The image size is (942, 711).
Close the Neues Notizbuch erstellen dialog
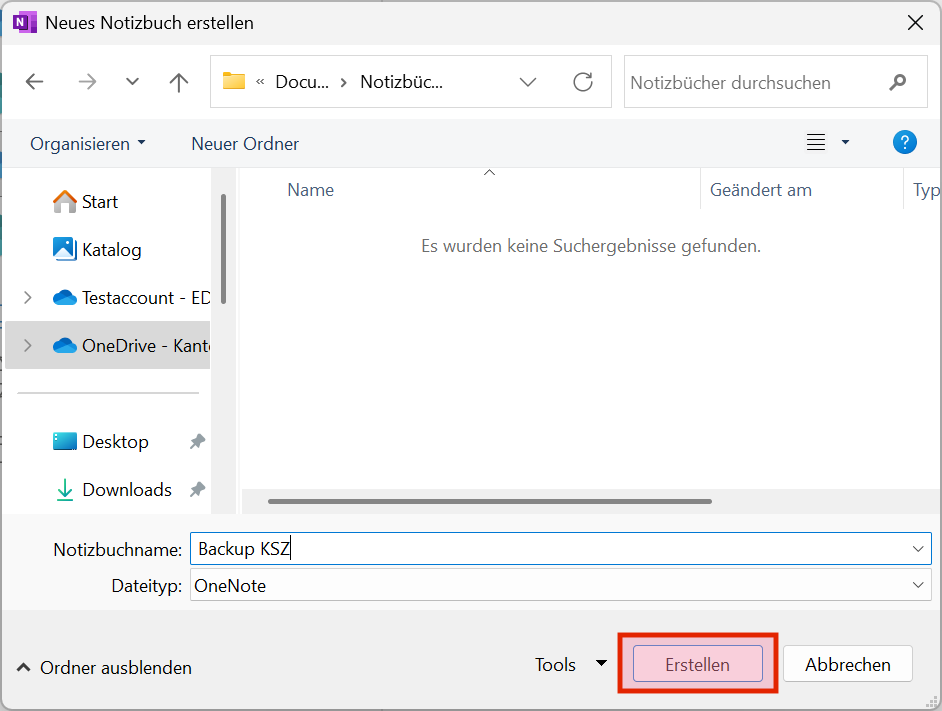(x=915, y=23)
